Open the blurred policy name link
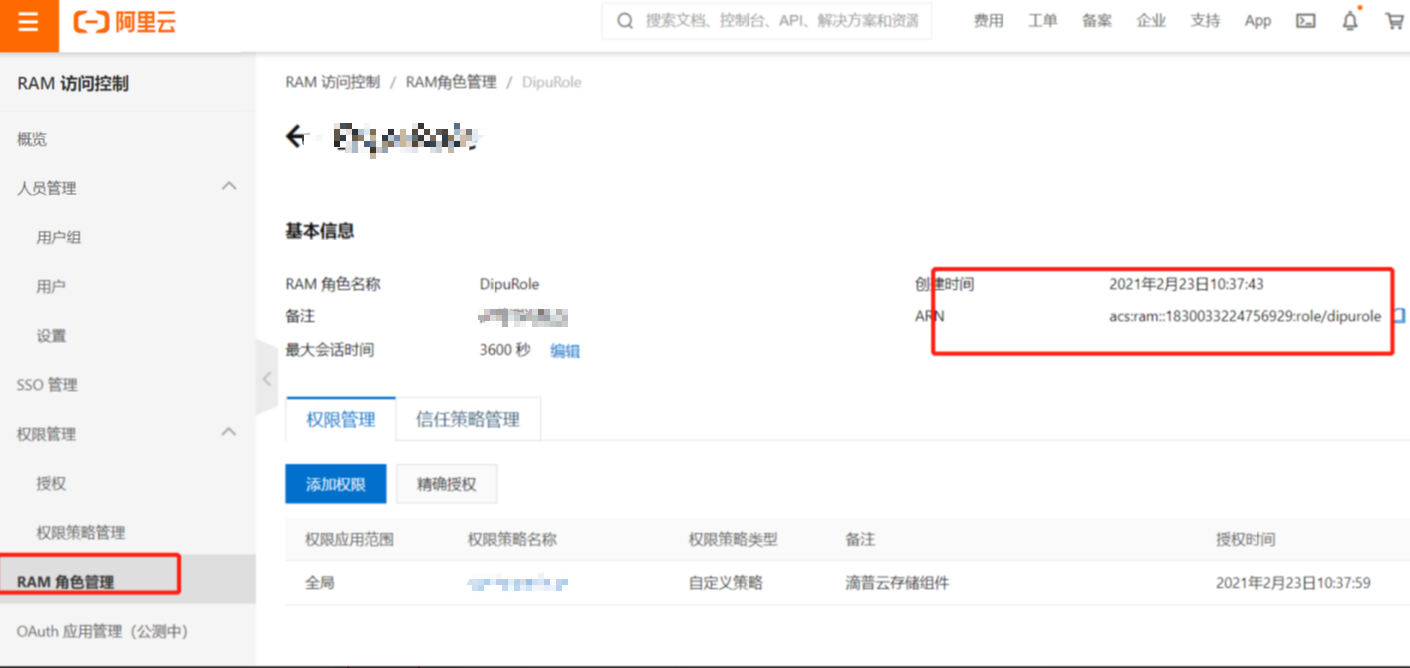This screenshot has height=668, width=1410. [x=518, y=582]
